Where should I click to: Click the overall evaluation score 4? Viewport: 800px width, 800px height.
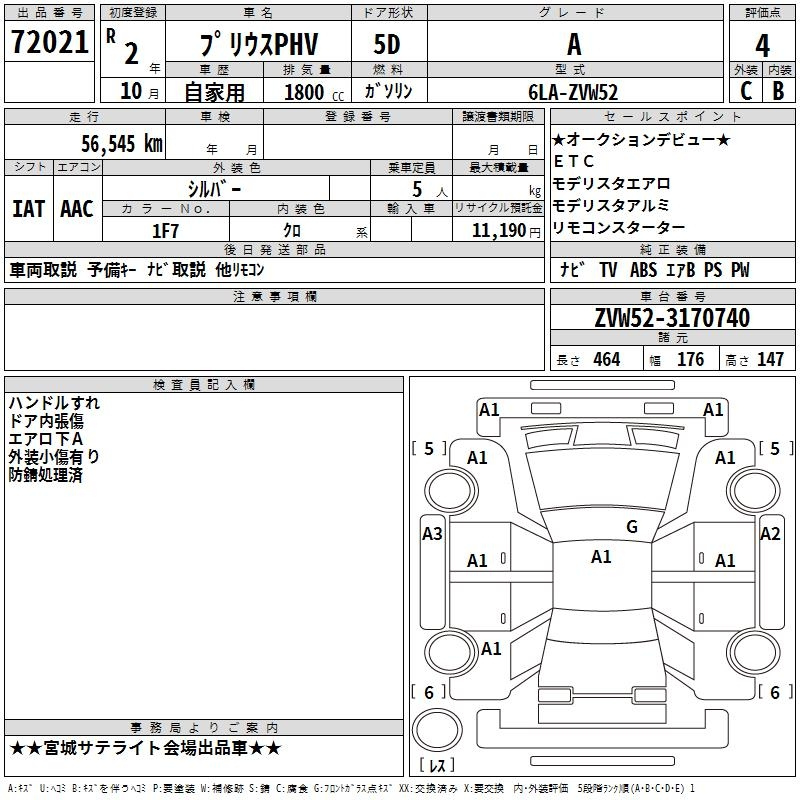[762, 44]
